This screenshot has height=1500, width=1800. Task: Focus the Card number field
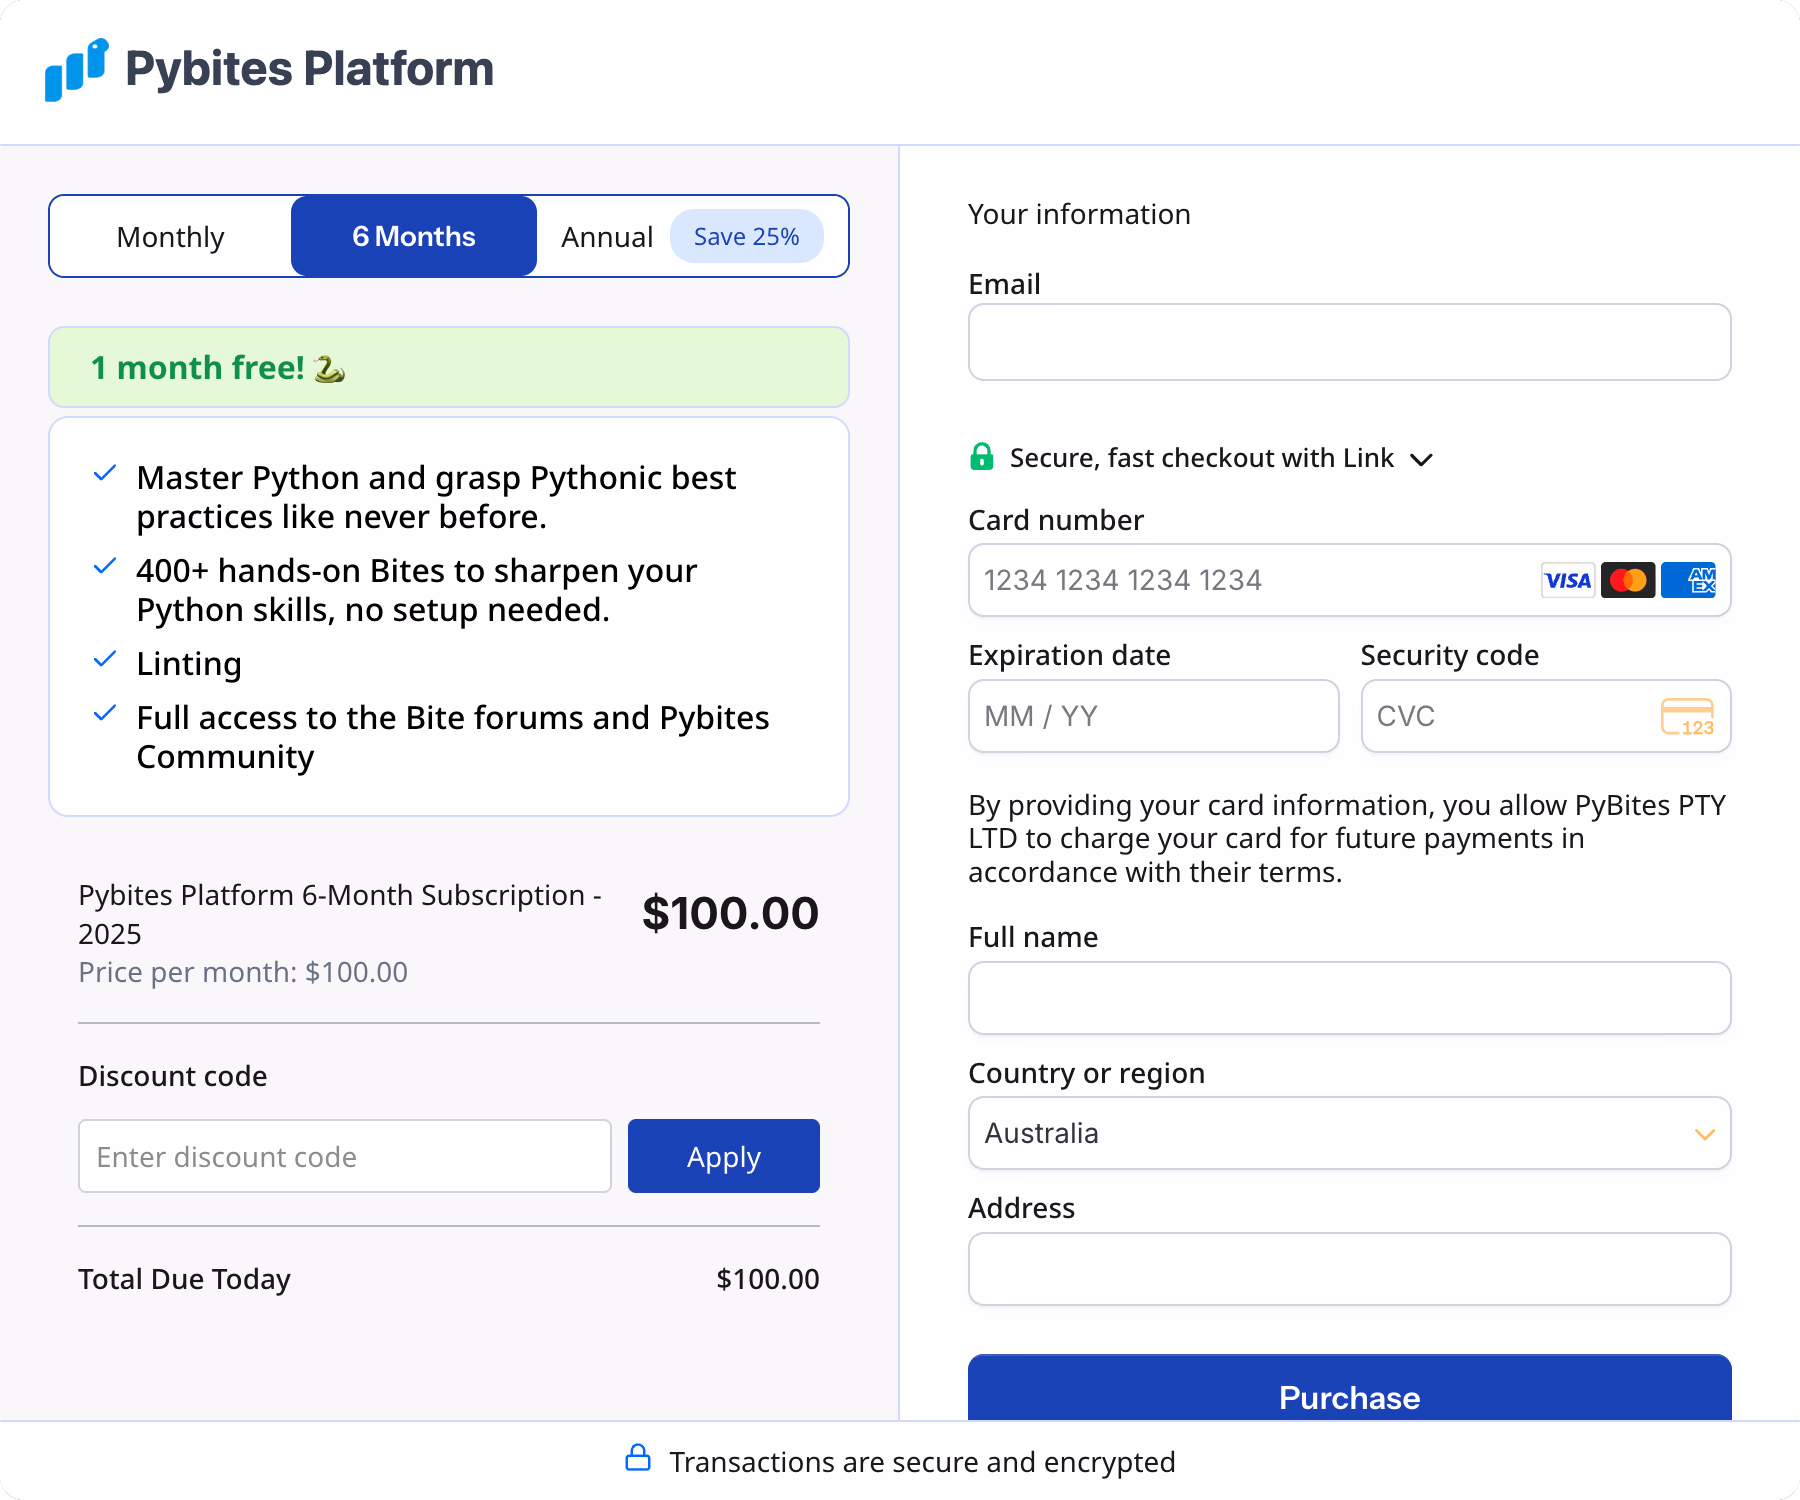tap(1350, 580)
